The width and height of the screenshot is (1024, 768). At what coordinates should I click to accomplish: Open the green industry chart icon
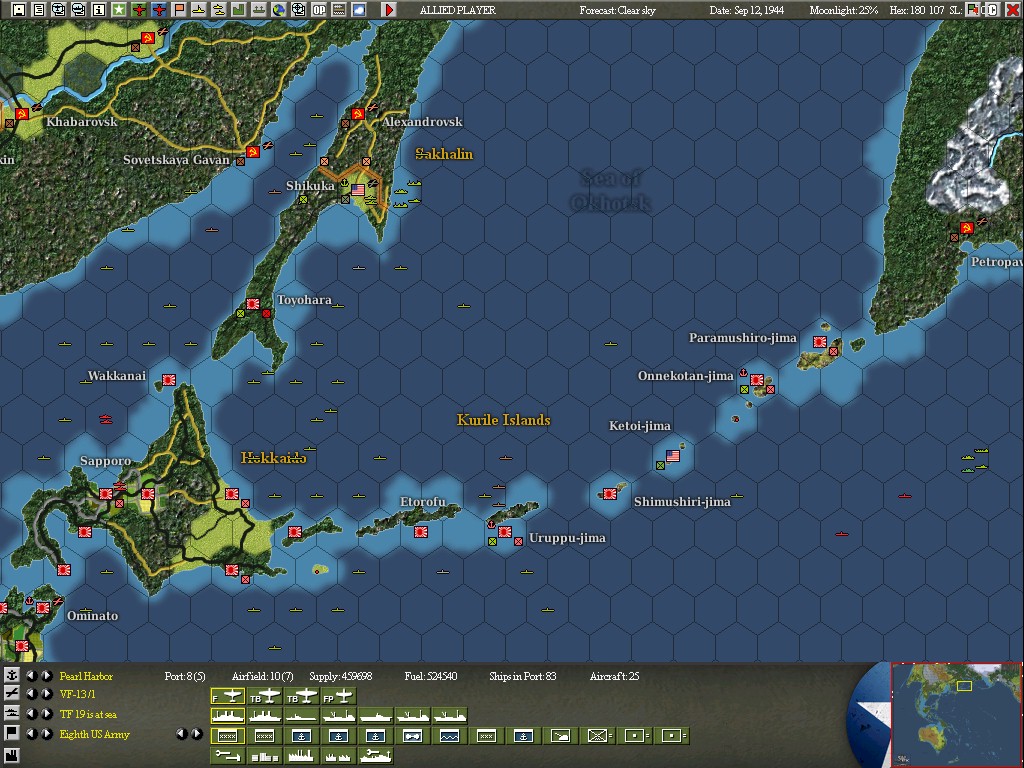[238, 10]
